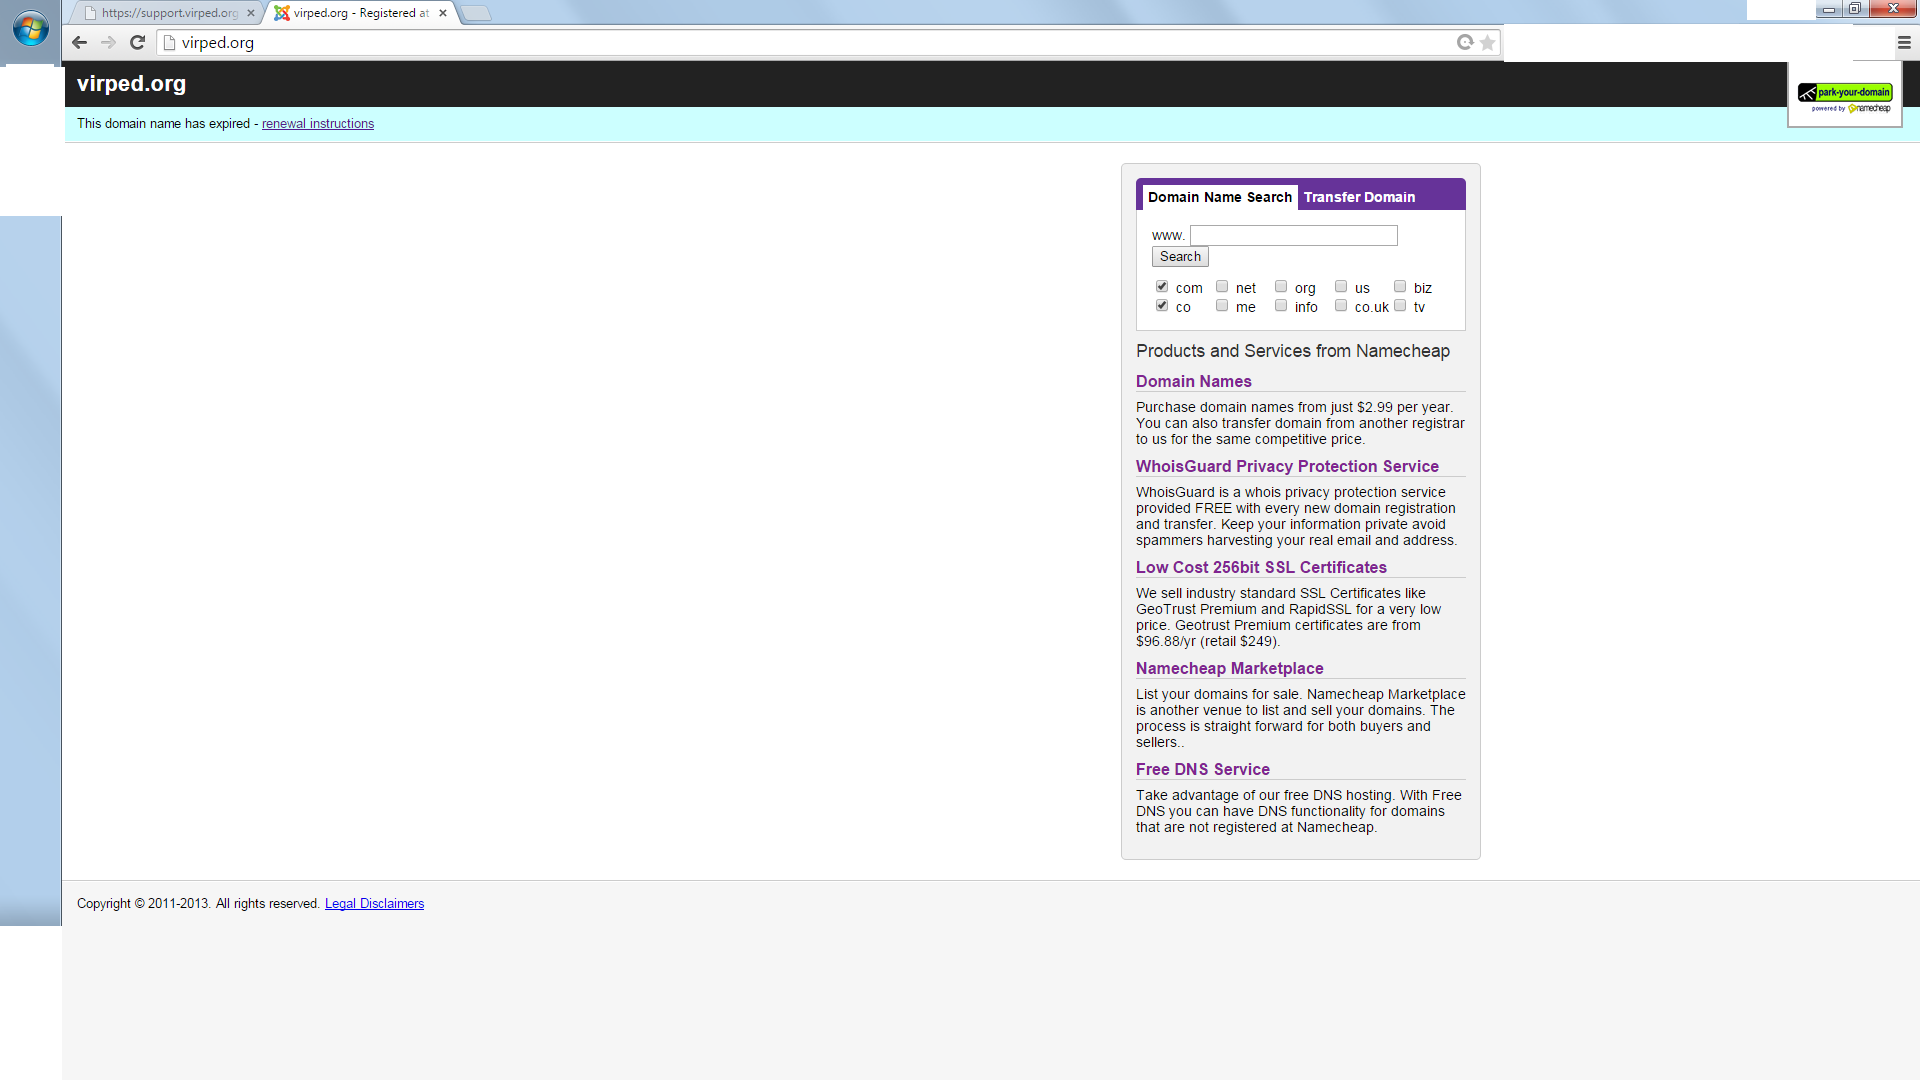Click the Search button
This screenshot has width=1920, height=1080.
pyautogui.click(x=1180, y=257)
